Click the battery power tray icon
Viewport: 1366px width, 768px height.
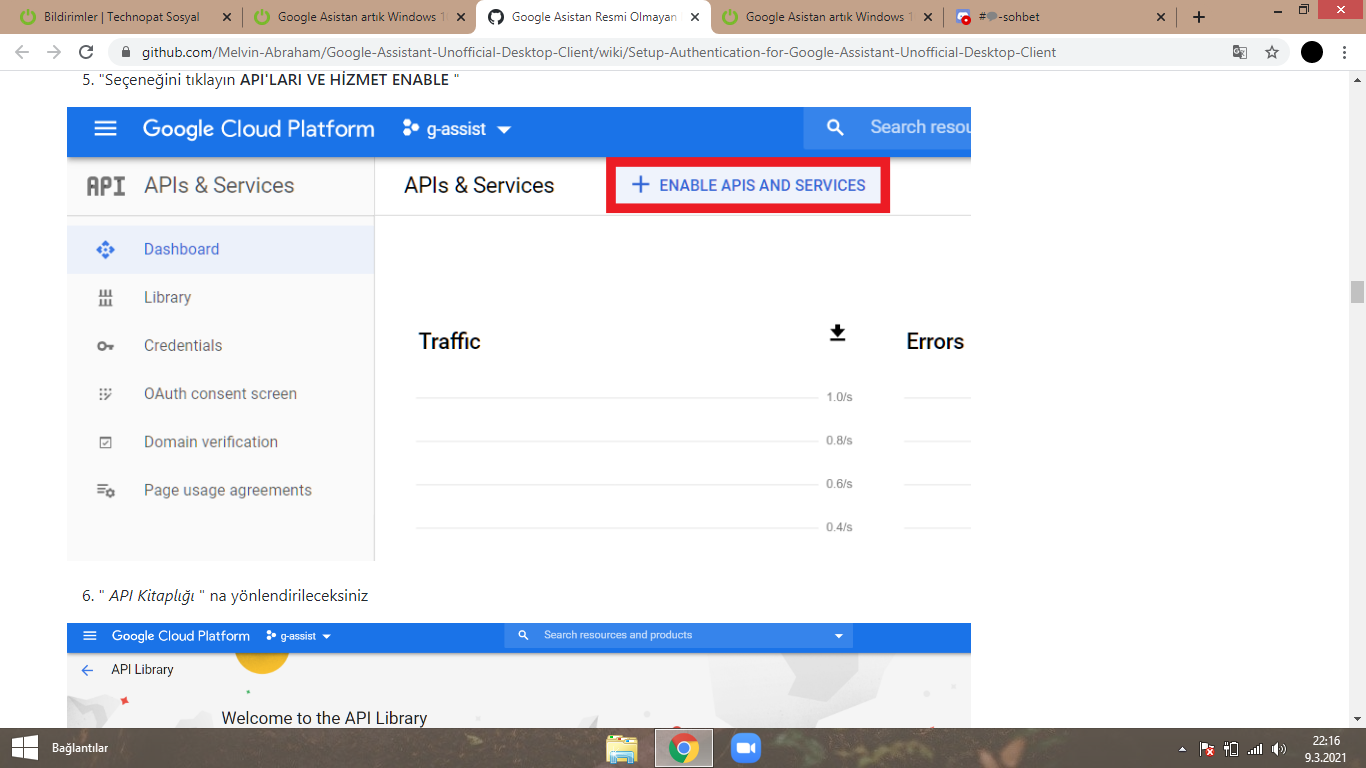[1231, 749]
